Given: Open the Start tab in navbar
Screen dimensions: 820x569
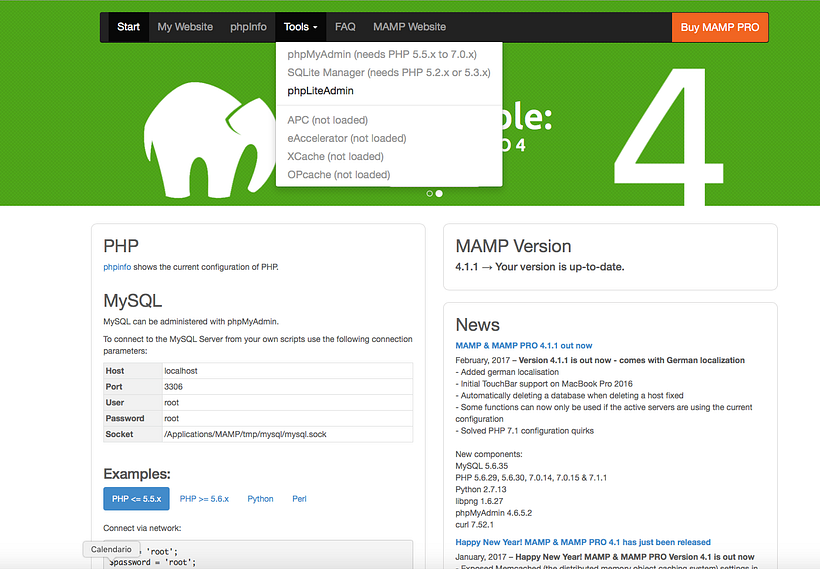Looking at the screenshot, I should 128,27.
